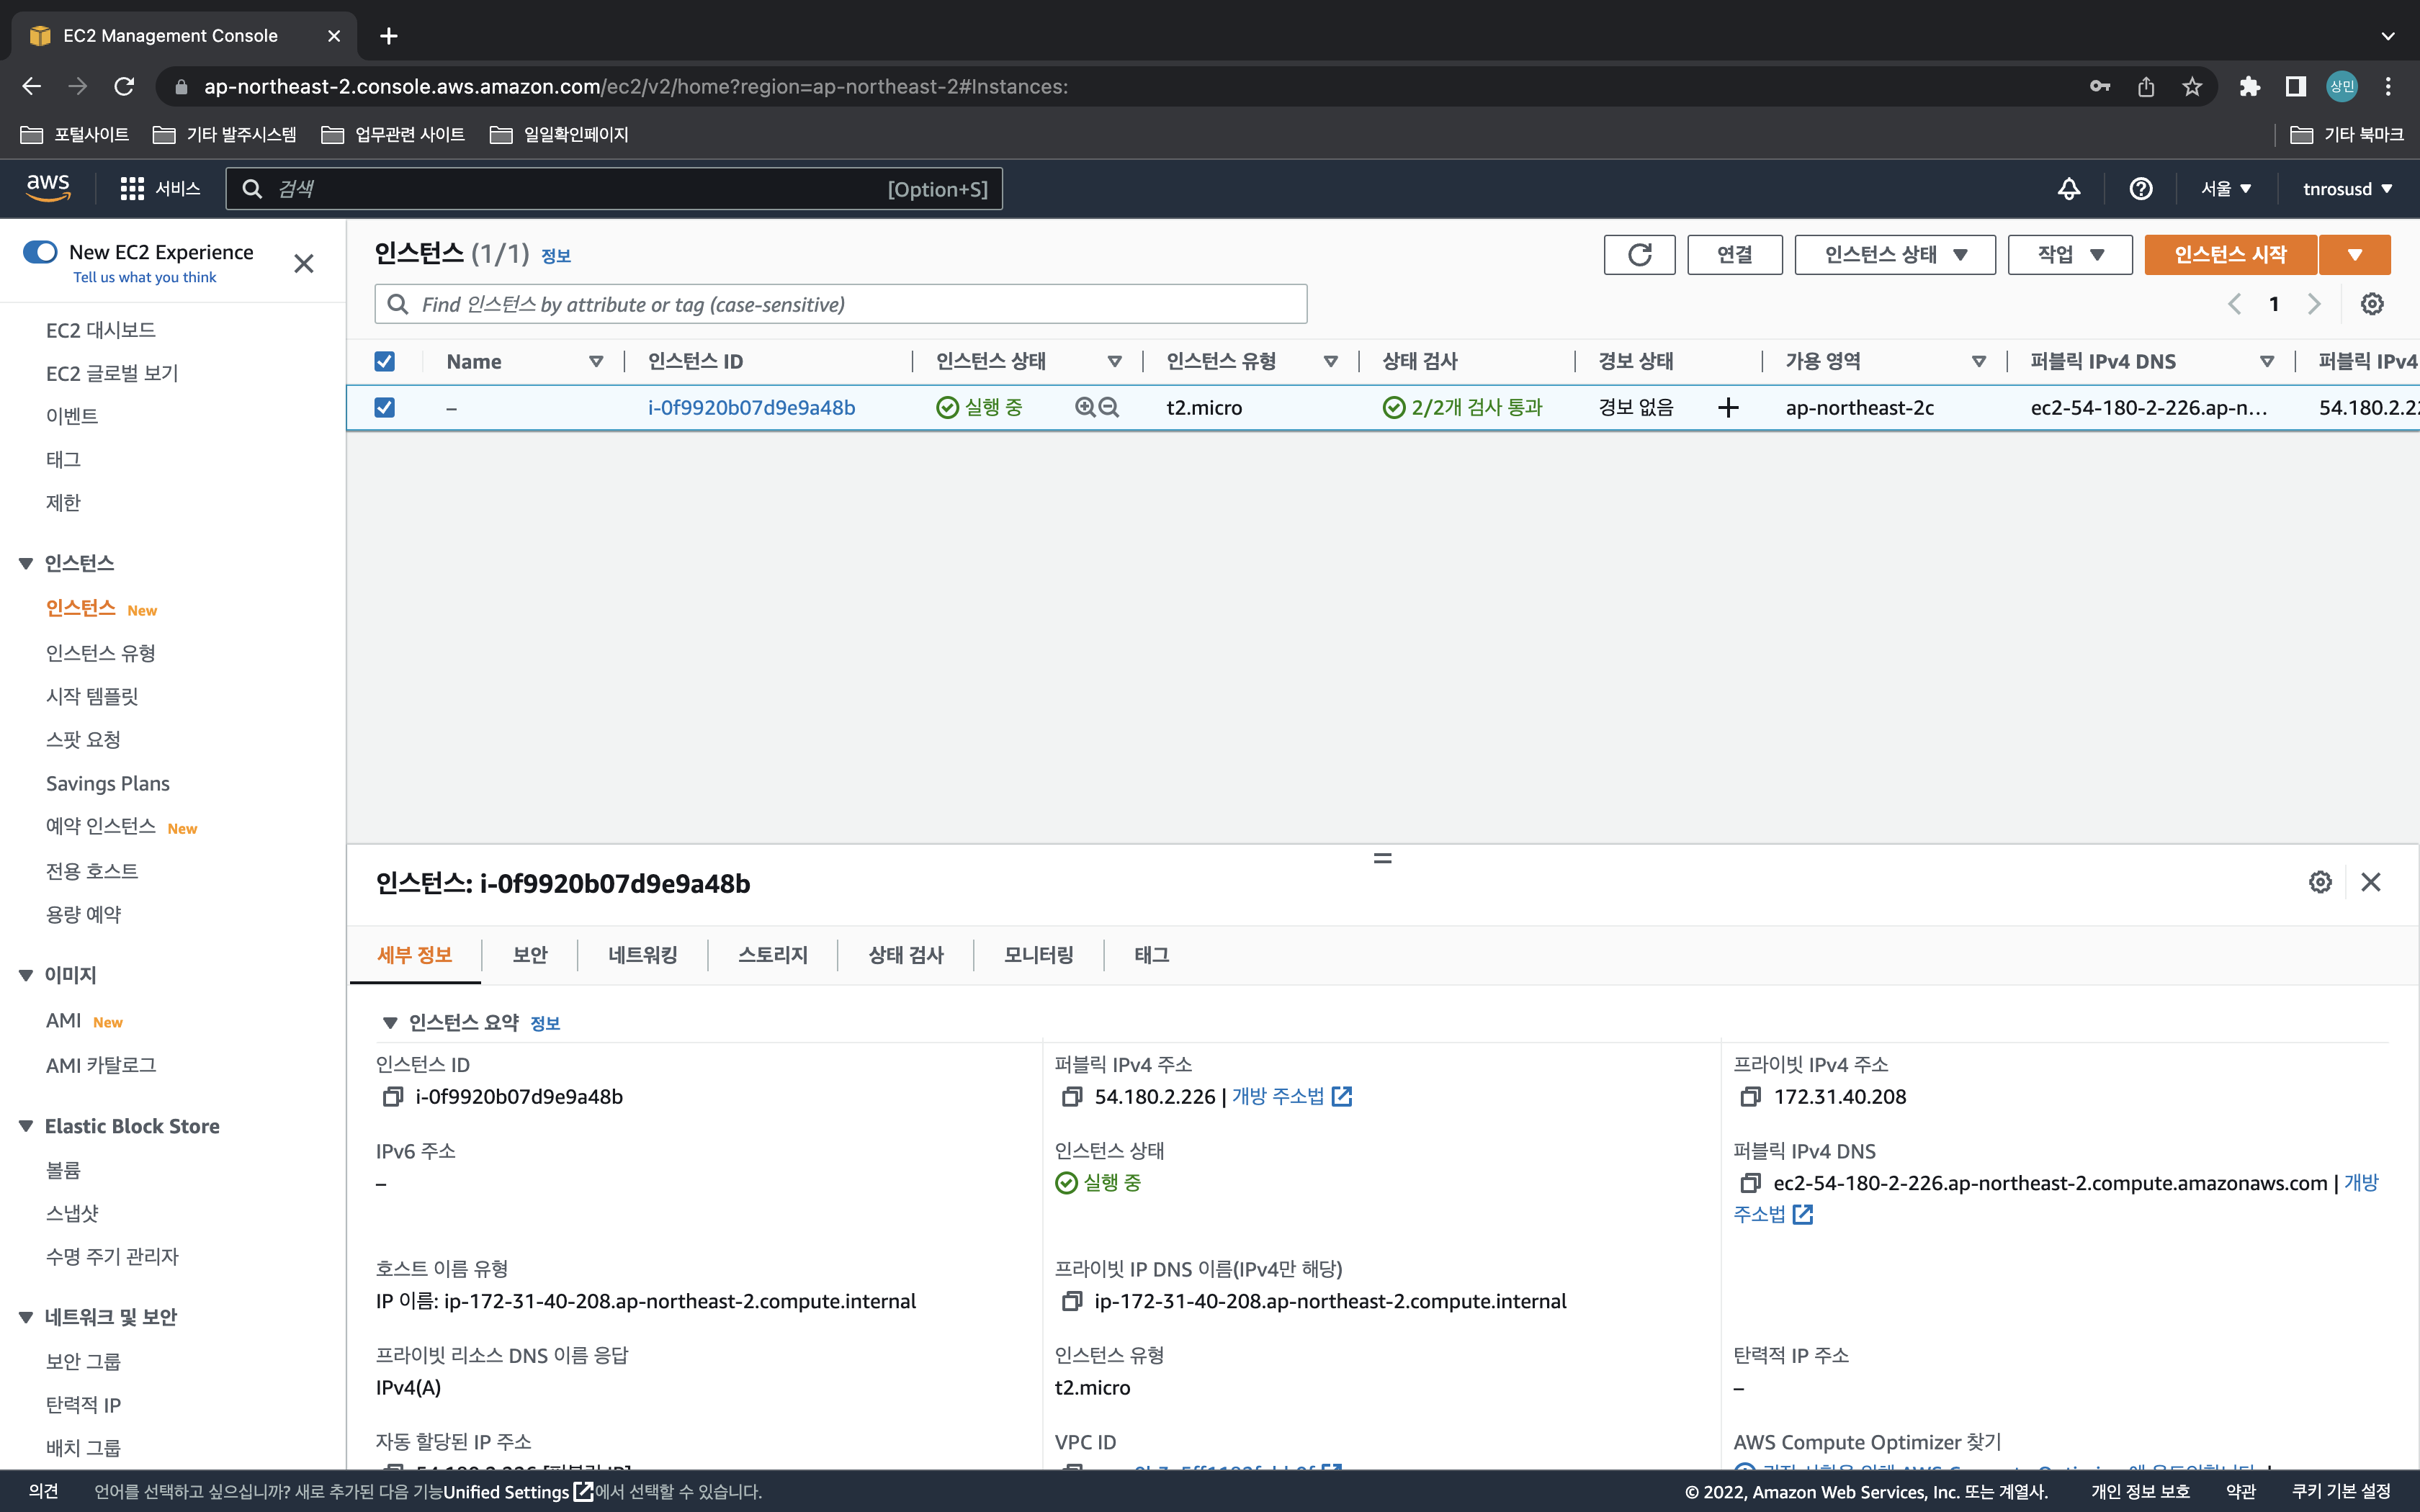This screenshot has width=2420, height=1512.
Task: Open Elastic IPs in sidebar
Action: (x=83, y=1405)
